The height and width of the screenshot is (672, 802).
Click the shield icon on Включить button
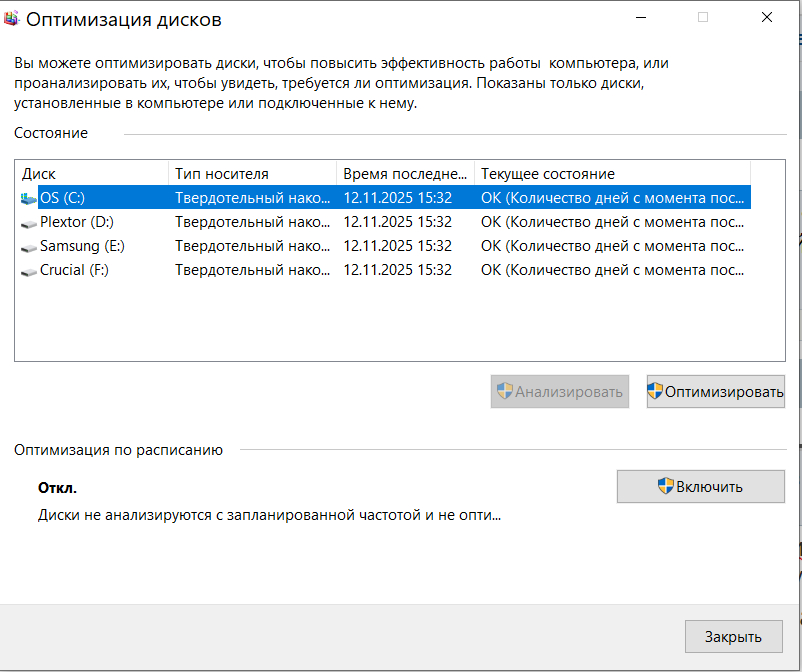[x=665, y=486]
